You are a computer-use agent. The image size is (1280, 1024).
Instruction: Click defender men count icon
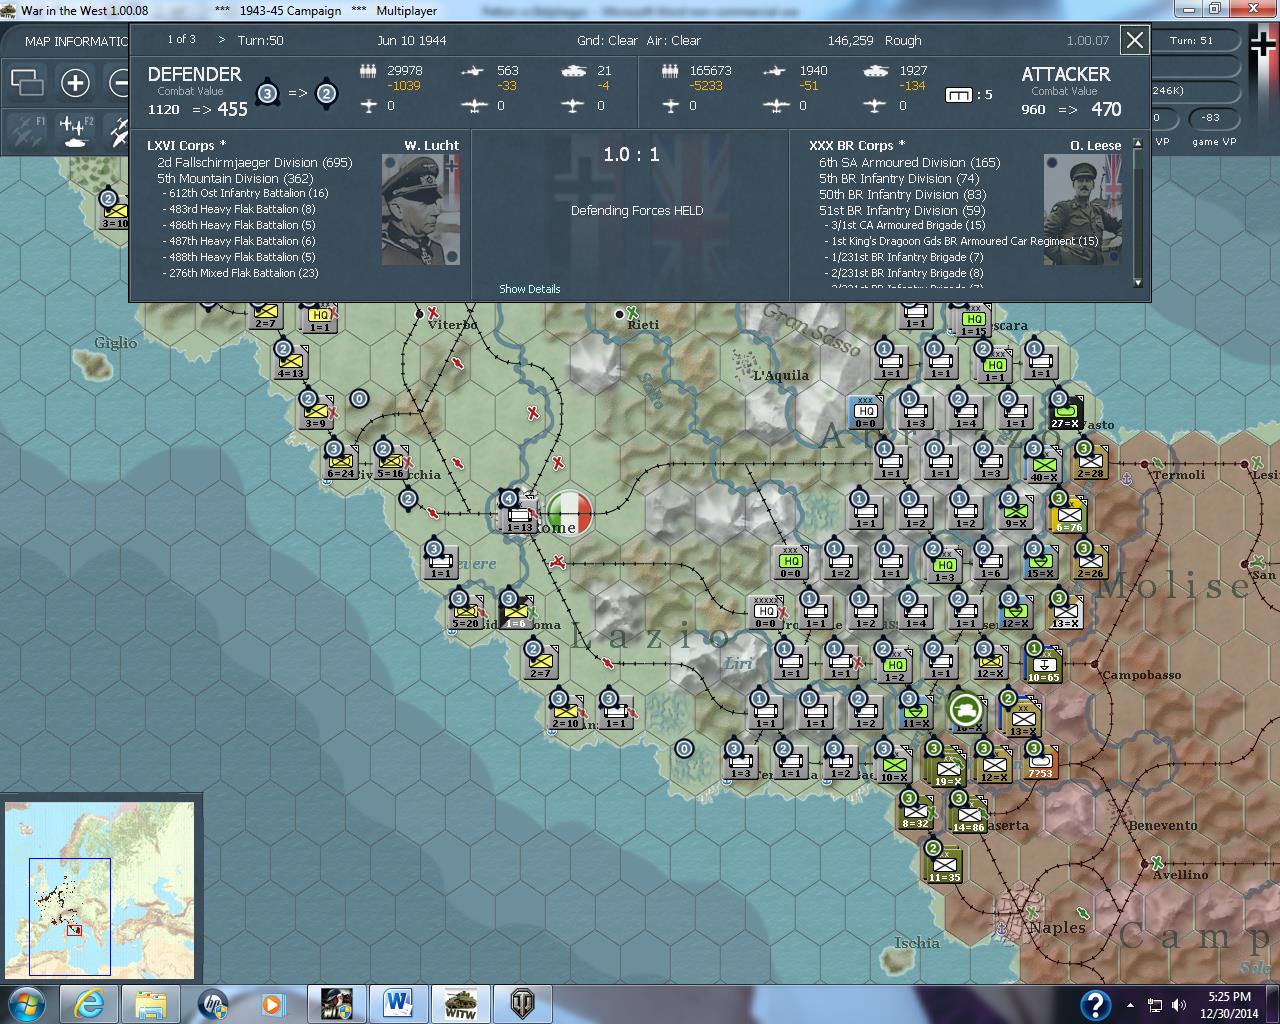pos(368,71)
